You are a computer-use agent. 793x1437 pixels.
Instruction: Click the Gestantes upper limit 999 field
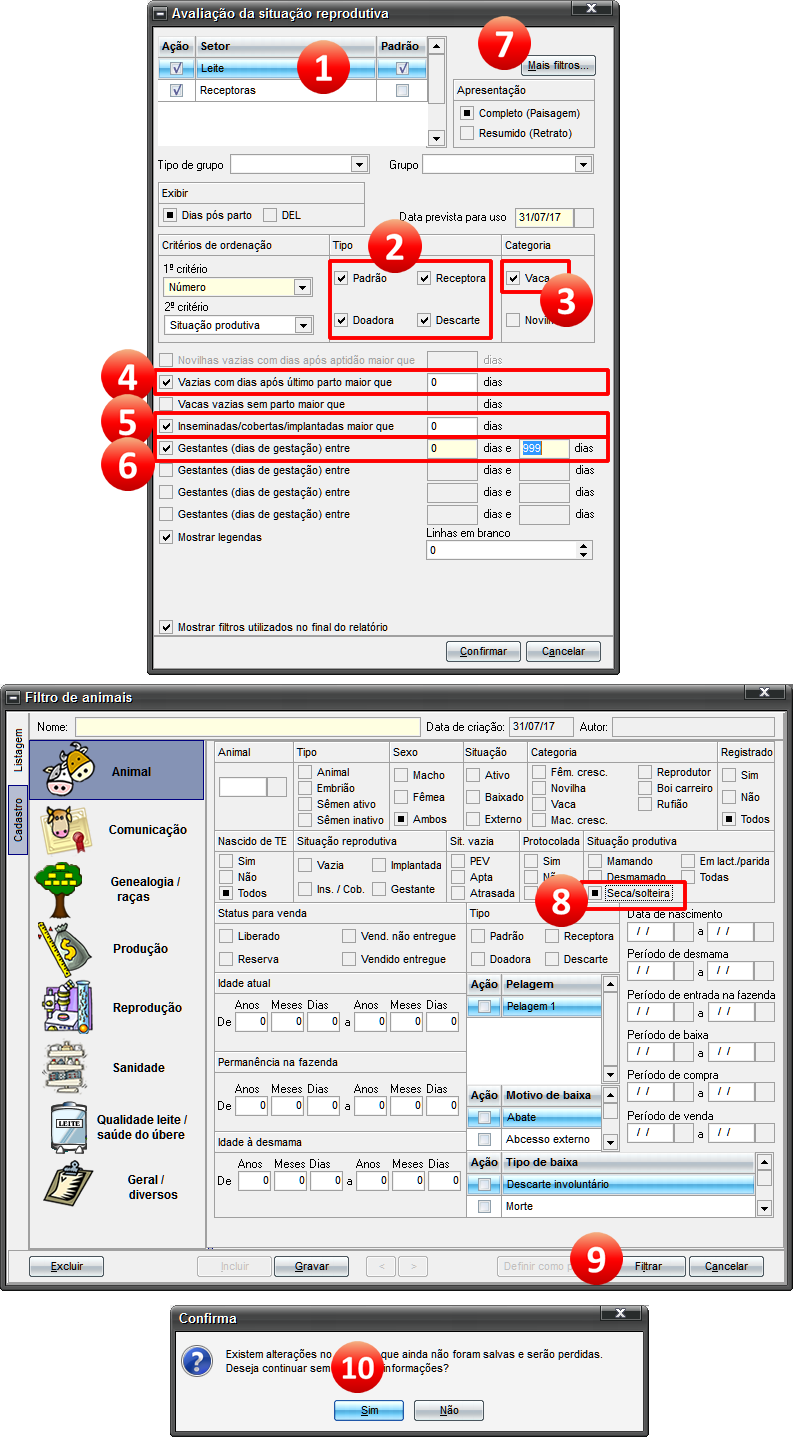click(544, 448)
